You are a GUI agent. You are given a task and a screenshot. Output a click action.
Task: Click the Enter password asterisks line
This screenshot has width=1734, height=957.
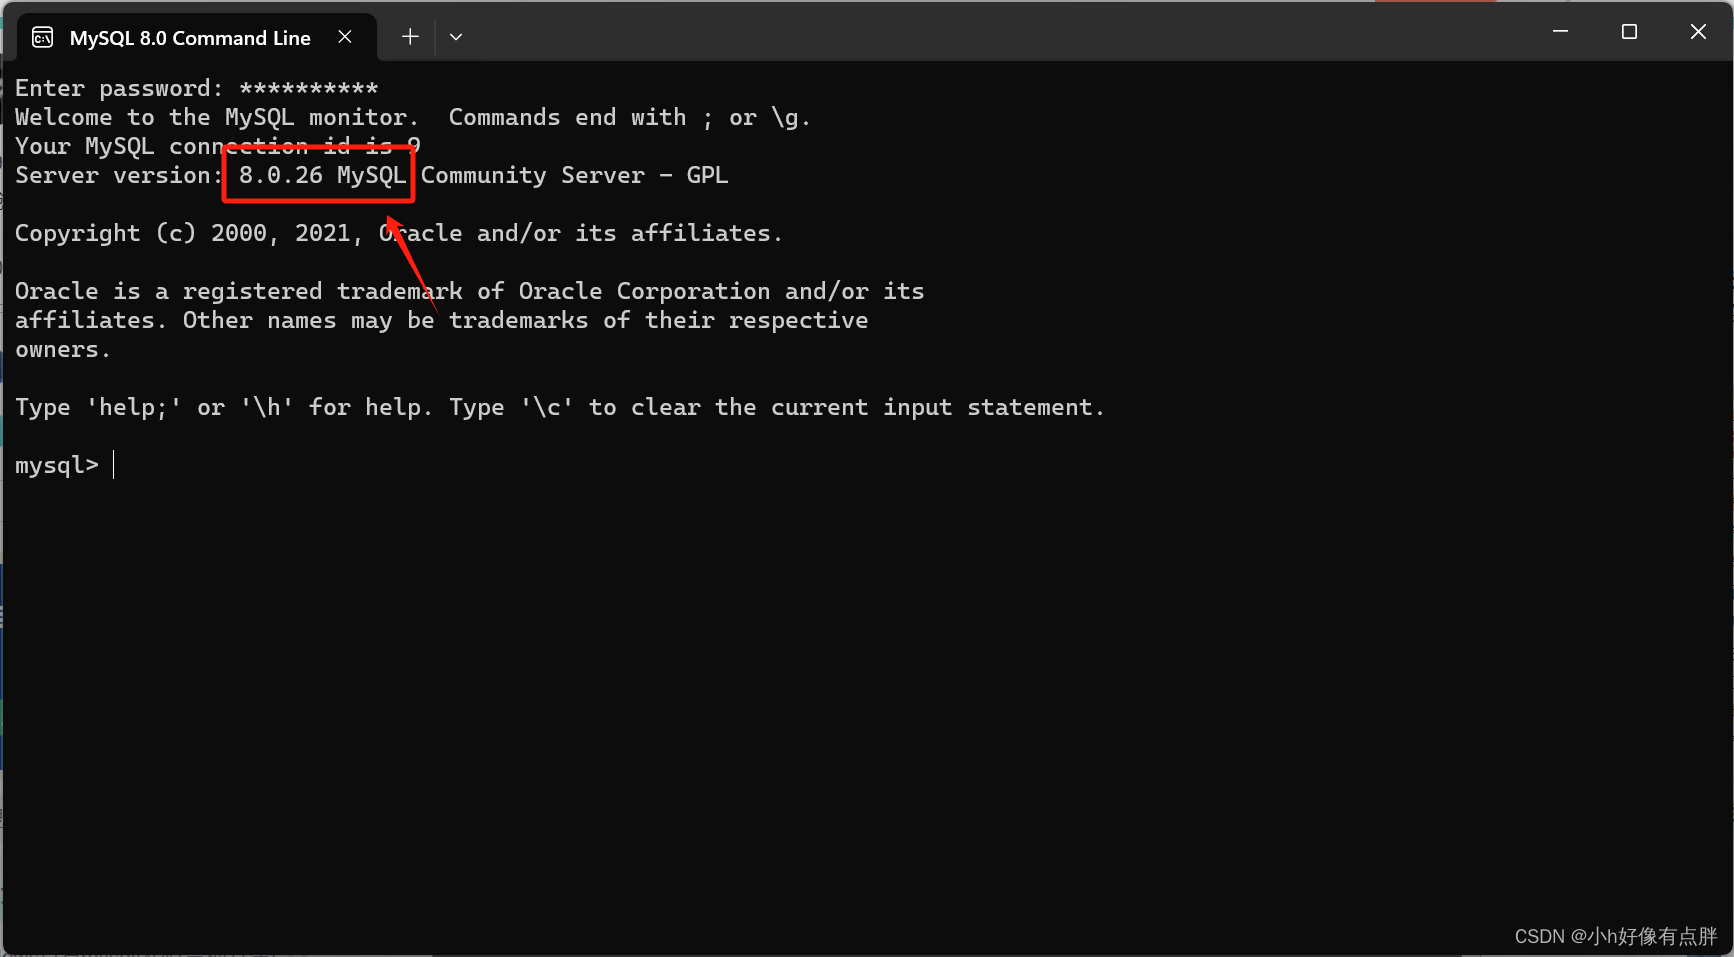coord(197,89)
